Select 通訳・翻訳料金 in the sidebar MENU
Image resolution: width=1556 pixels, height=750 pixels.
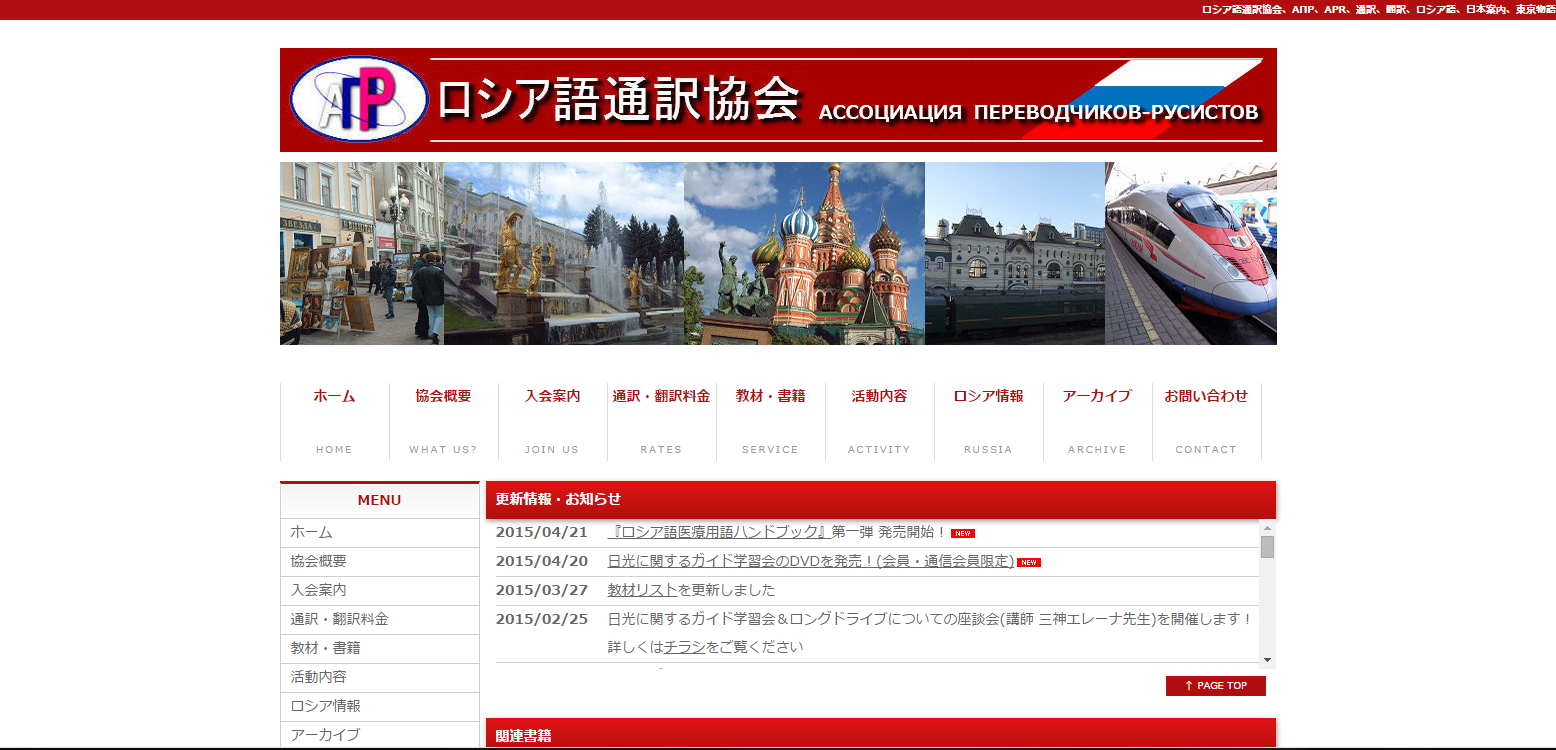pyautogui.click(x=380, y=620)
